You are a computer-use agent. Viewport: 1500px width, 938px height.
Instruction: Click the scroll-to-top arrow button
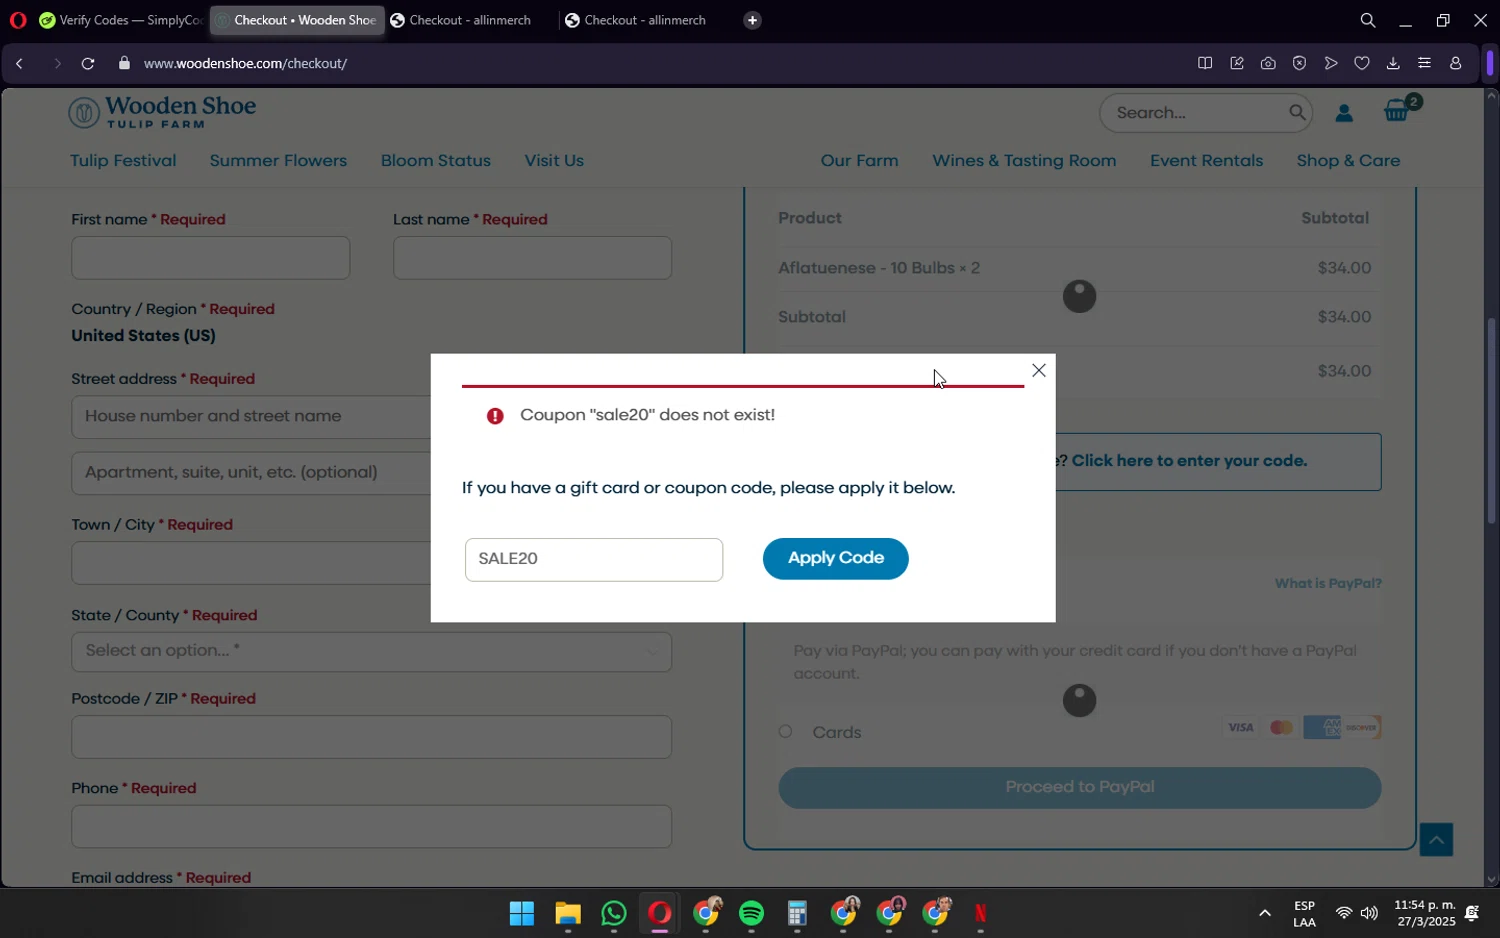pyautogui.click(x=1436, y=840)
